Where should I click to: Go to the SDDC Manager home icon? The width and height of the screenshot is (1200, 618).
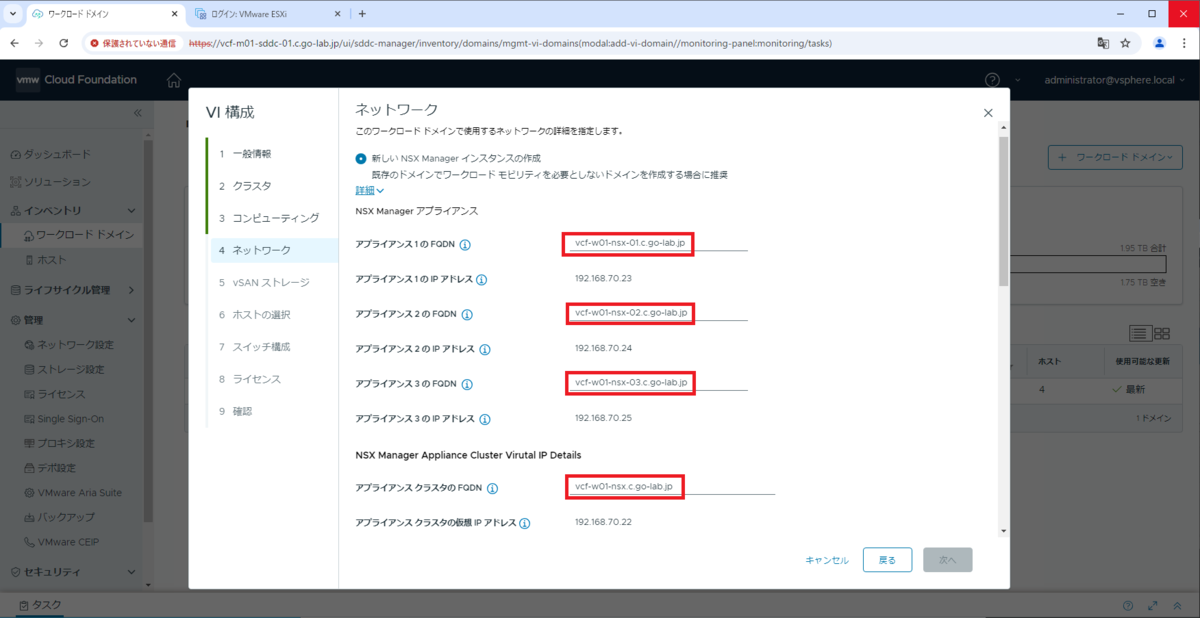click(x=174, y=80)
